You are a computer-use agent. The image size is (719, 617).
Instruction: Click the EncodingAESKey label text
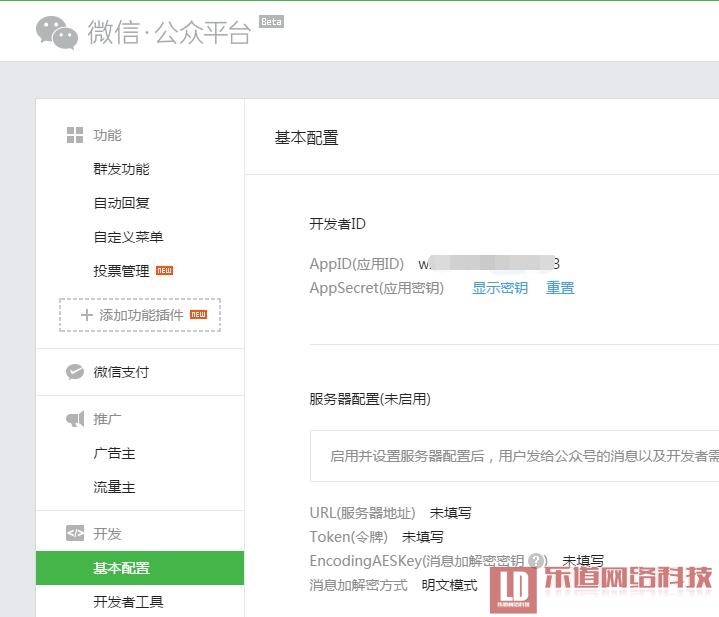(x=417, y=561)
